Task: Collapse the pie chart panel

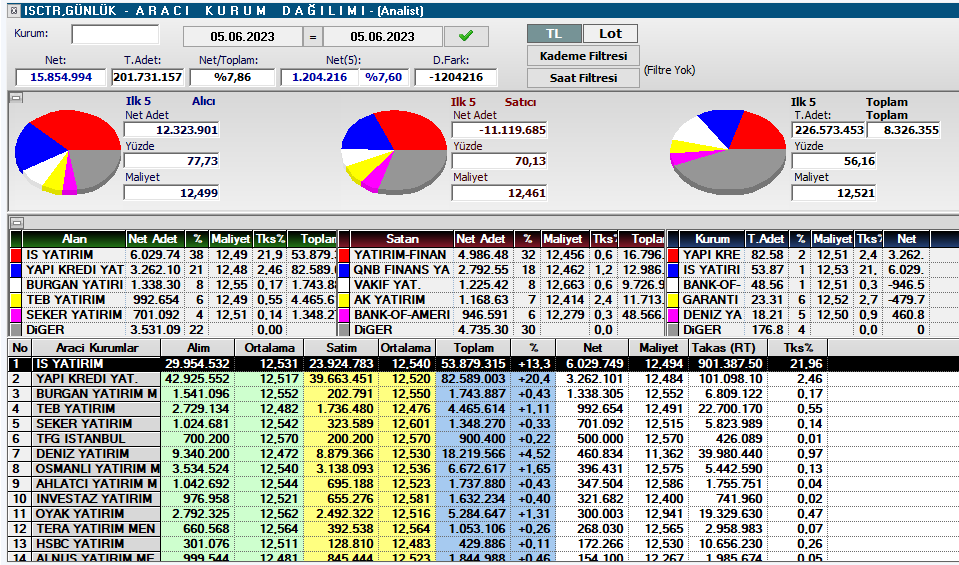Action: (x=17, y=97)
